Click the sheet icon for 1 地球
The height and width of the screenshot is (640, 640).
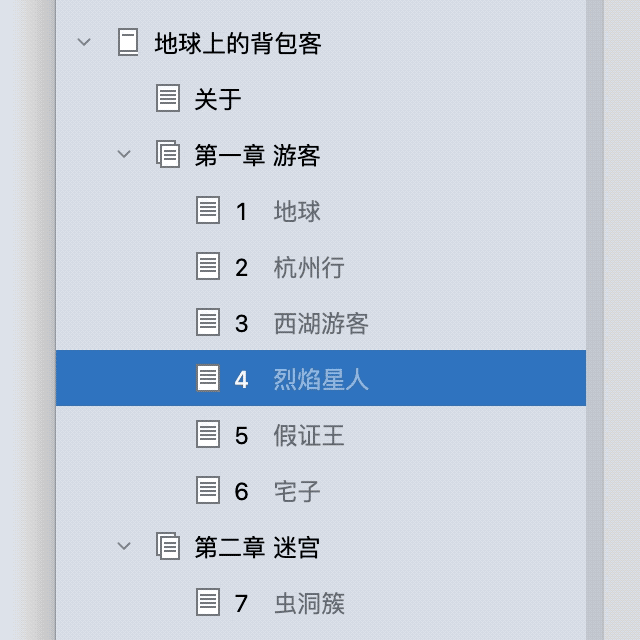pyautogui.click(x=208, y=210)
